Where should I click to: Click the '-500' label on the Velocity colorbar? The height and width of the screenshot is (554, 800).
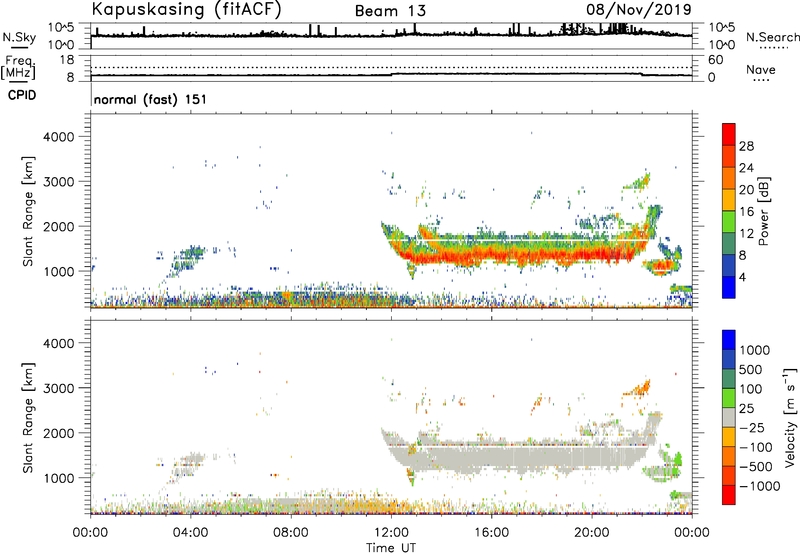click(x=756, y=467)
